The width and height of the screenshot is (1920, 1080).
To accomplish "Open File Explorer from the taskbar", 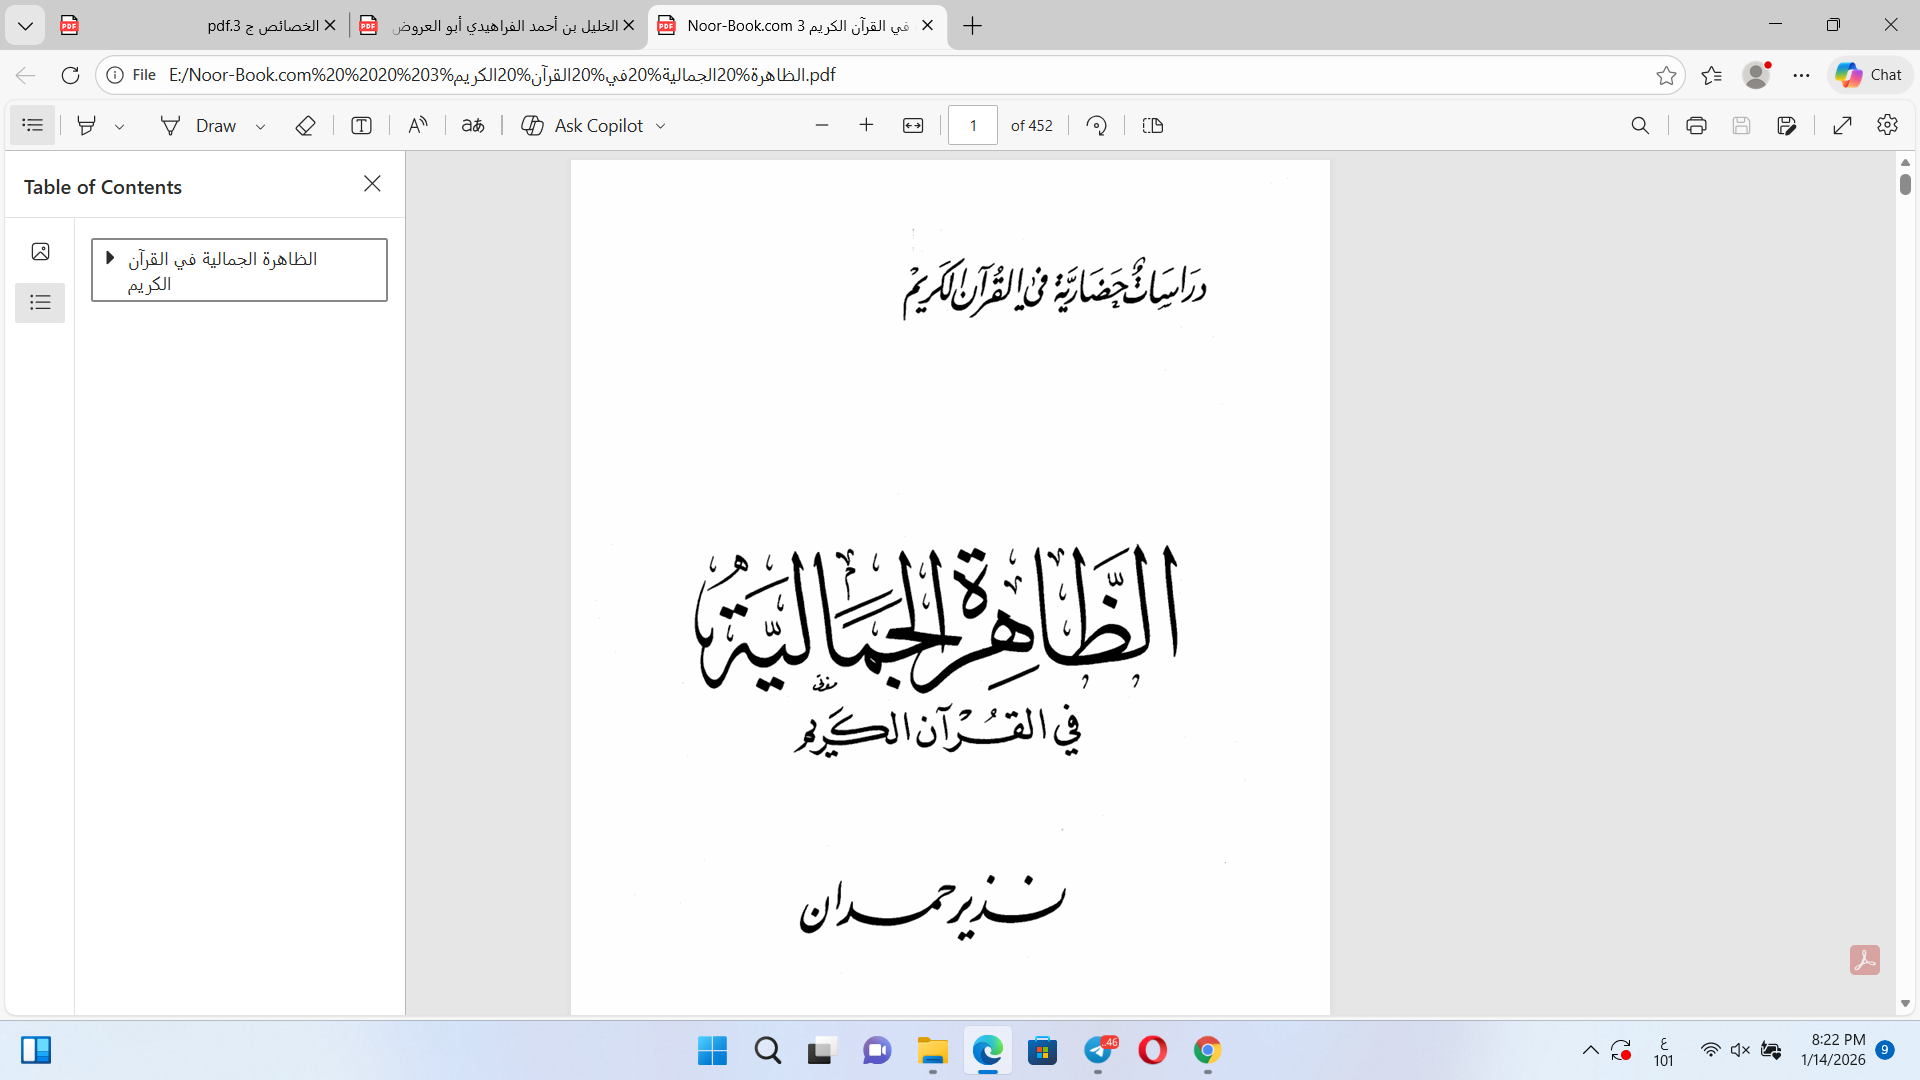I will 932,1050.
